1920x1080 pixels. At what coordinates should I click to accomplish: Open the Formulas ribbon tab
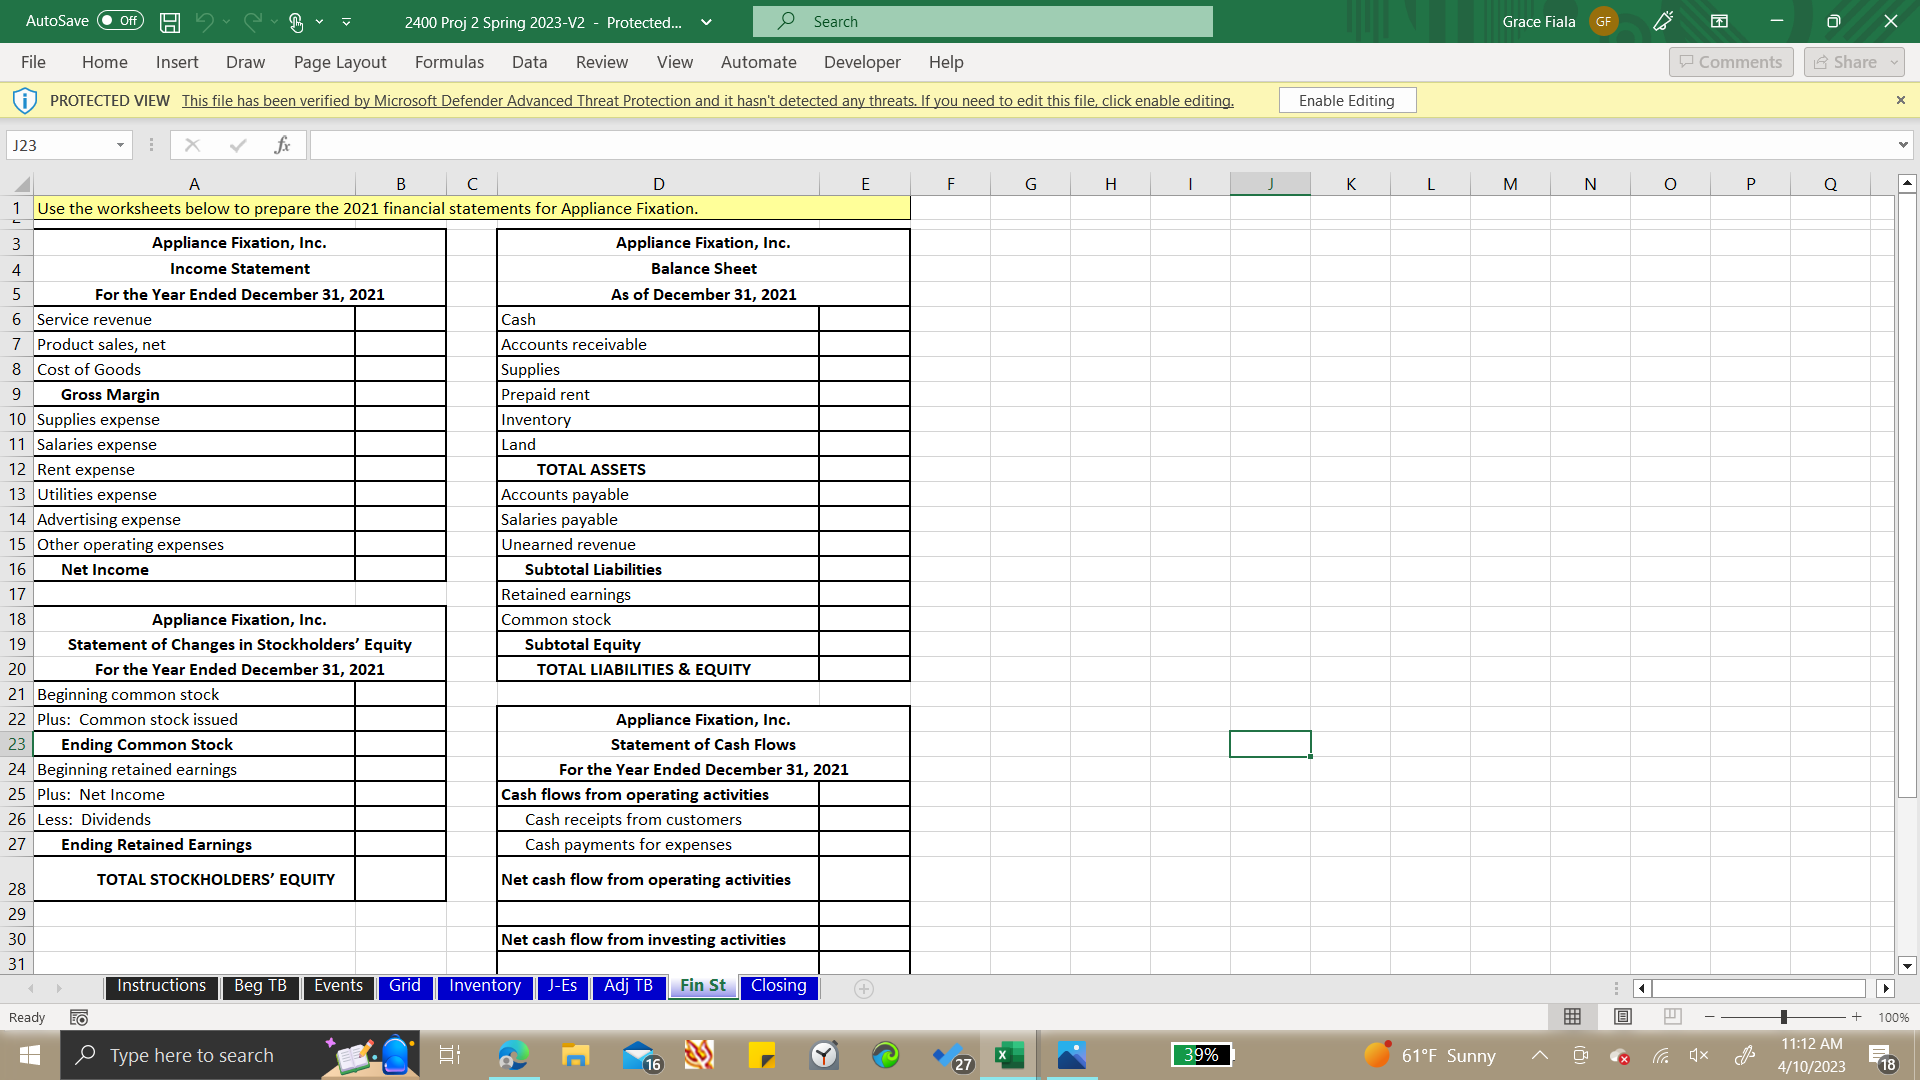(449, 62)
